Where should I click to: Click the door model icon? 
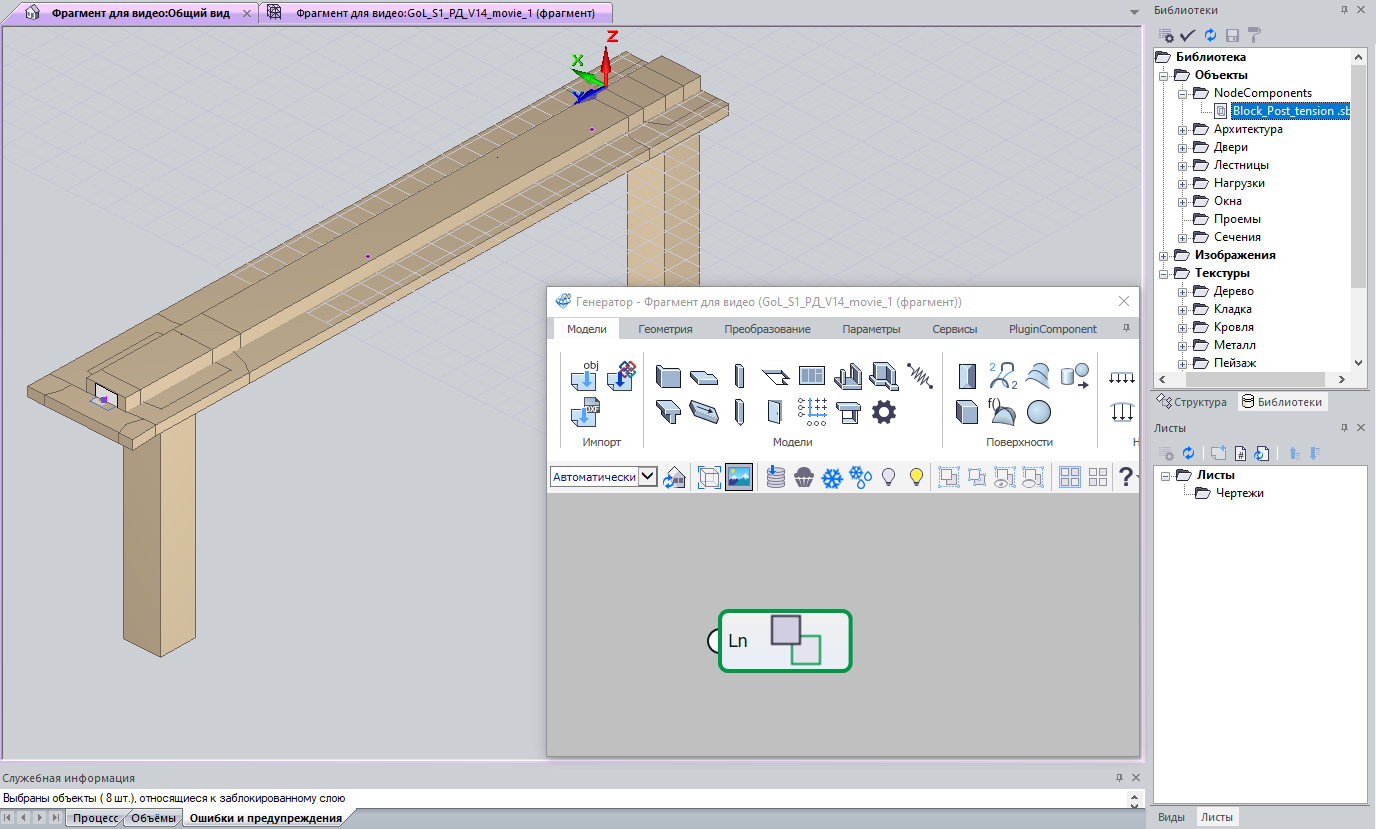[x=774, y=412]
